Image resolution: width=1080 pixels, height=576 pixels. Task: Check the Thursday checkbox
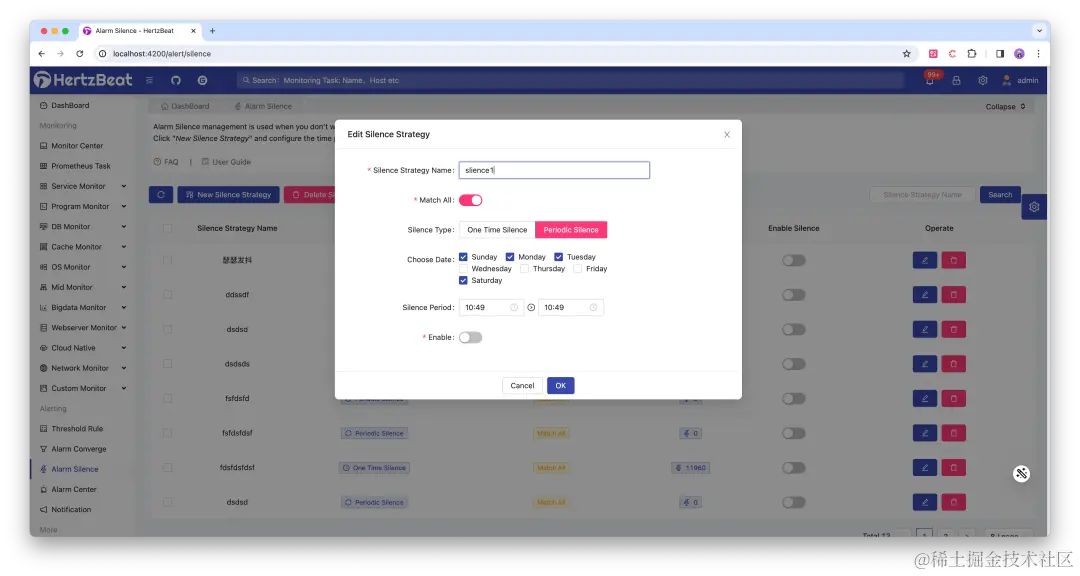point(525,269)
